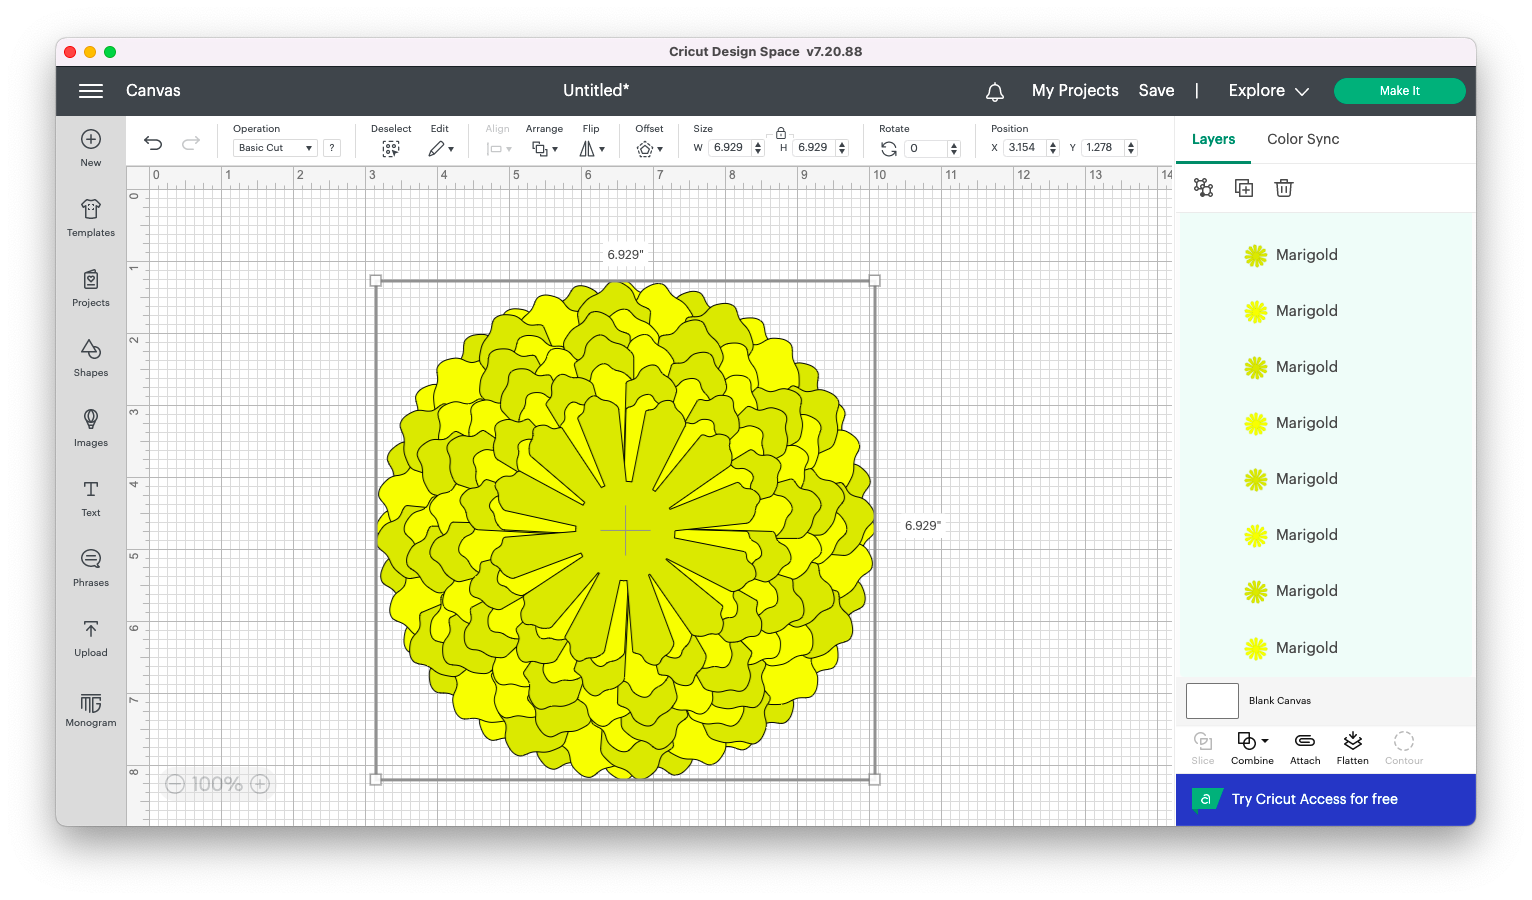The image size is (1532, 900).
Task: Expand the Operation Basic Cut dropdown
Action: click(x=275, y=148)
